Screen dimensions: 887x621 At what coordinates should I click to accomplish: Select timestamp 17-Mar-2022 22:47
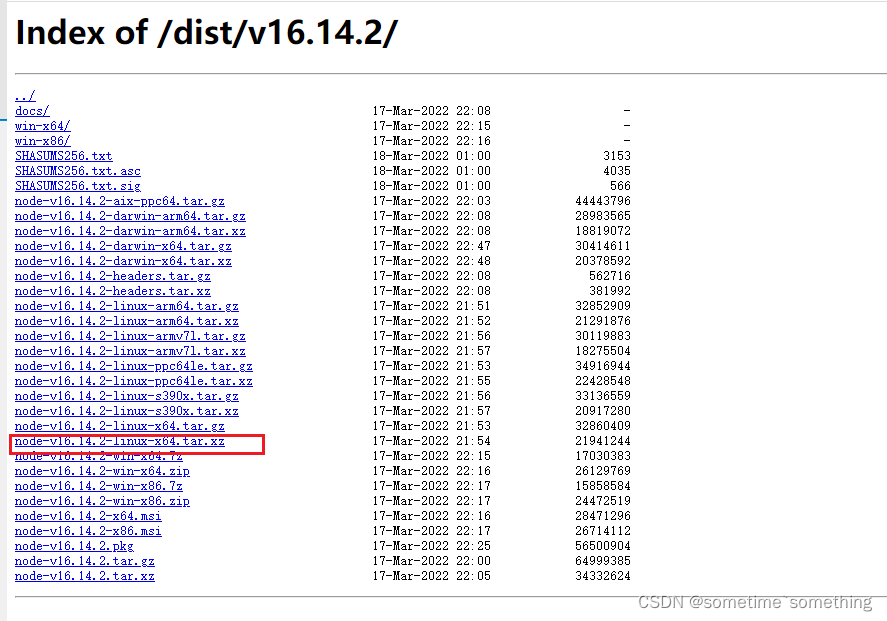click(432, 246)
